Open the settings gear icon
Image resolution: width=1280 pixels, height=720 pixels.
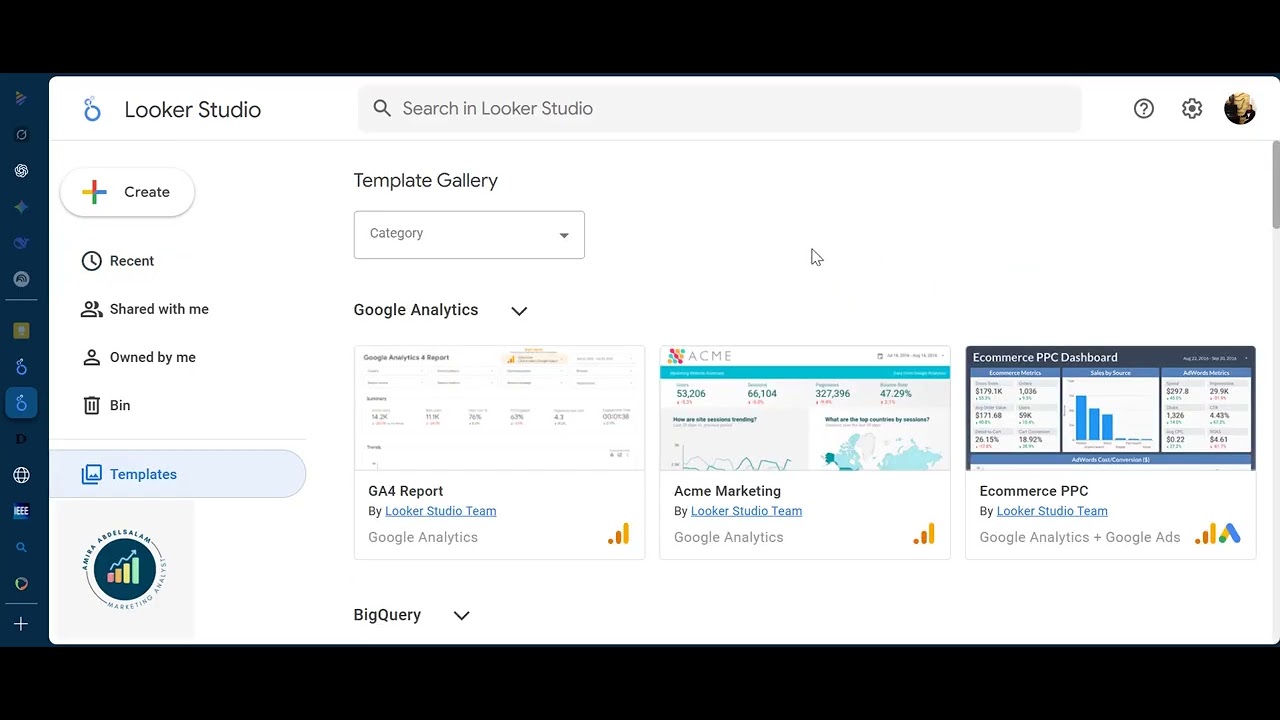(x=1192, y=109)
